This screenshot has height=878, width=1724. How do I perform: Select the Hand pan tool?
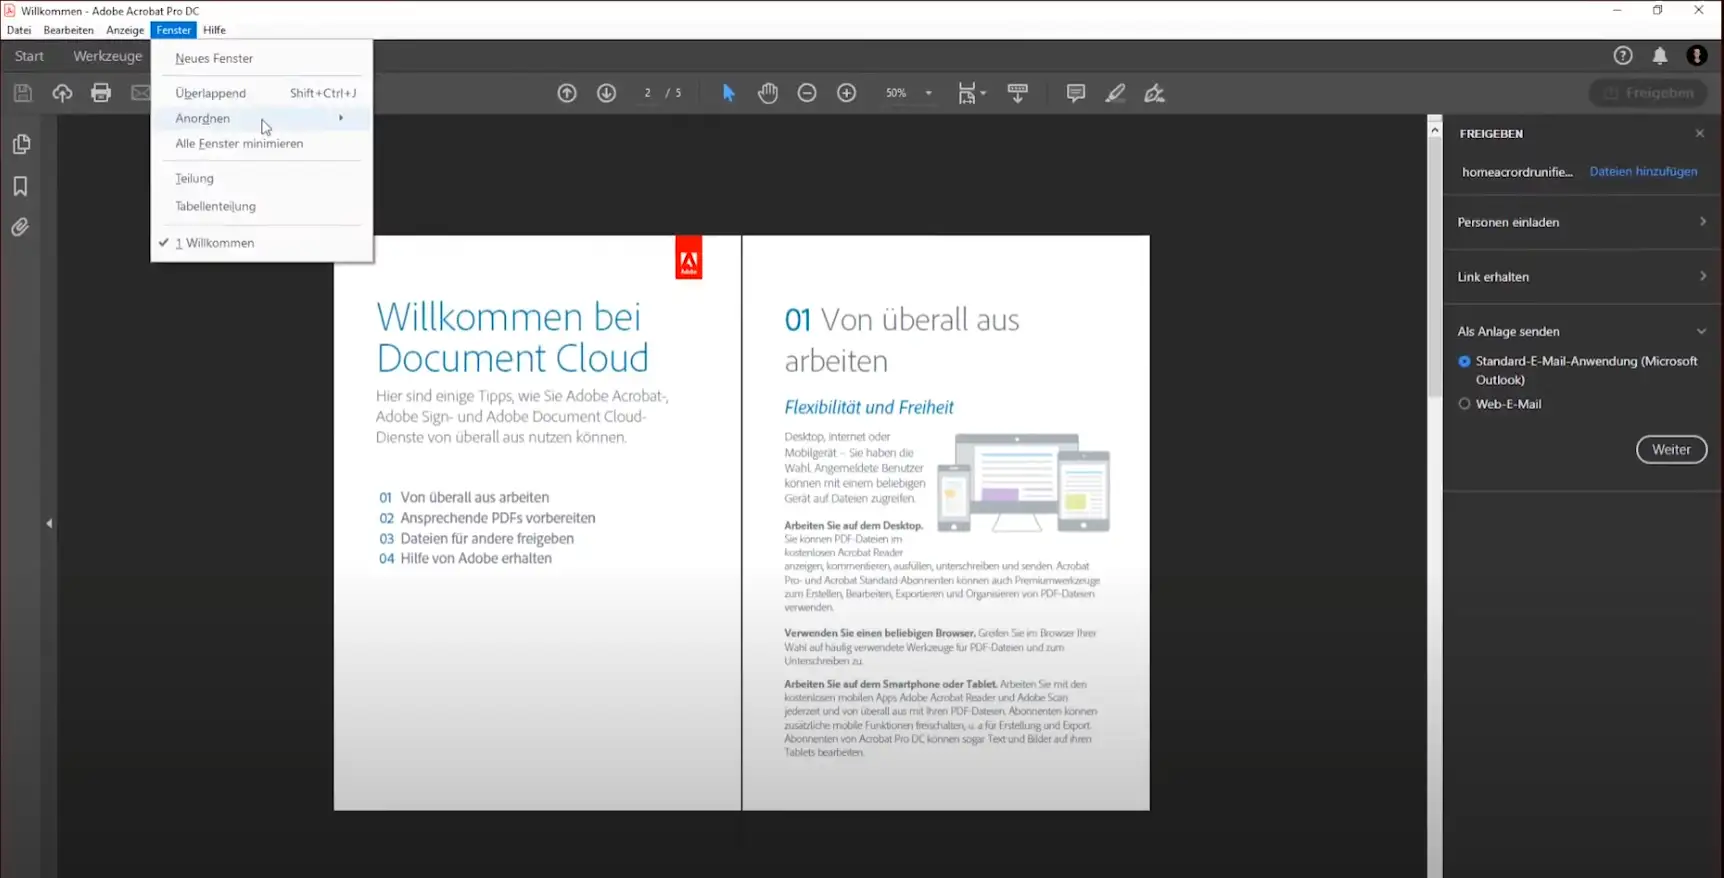767,93
